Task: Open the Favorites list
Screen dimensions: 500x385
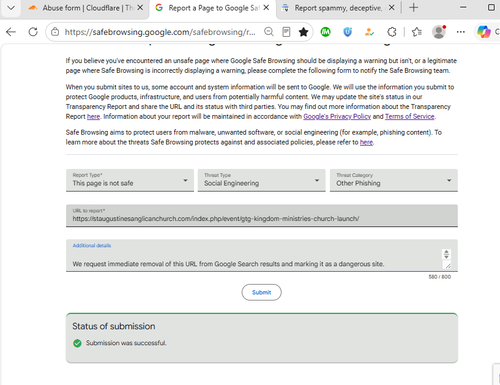Action: pos(417,32)
